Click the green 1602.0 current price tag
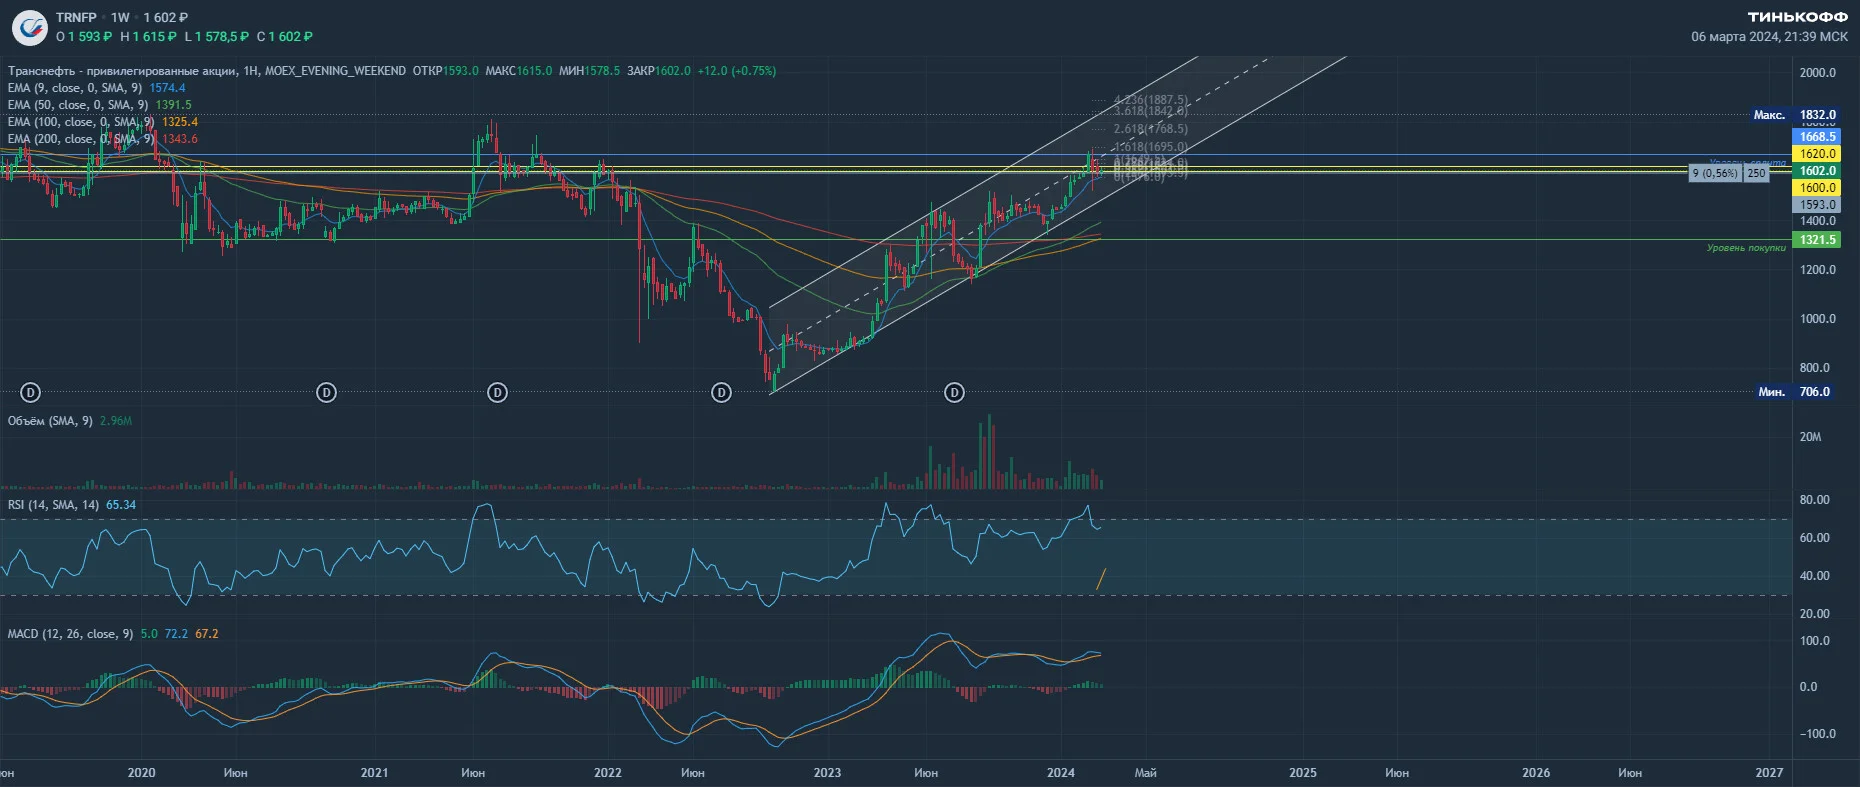This screenshot has height=787, width=1860. pos(1817,171)
